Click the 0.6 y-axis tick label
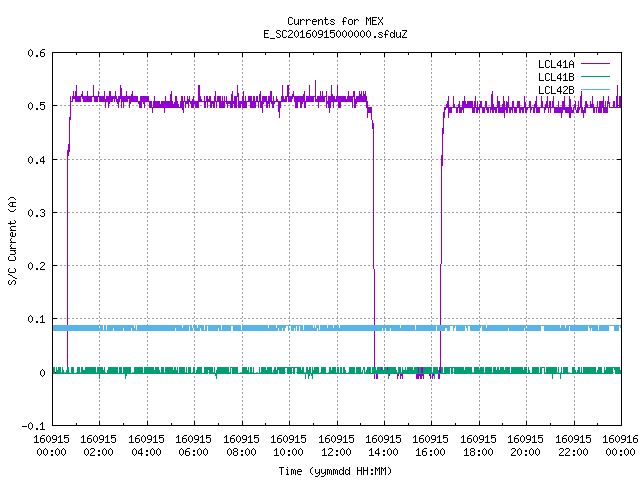Screen dimensions: 640x480 point(36,53)
